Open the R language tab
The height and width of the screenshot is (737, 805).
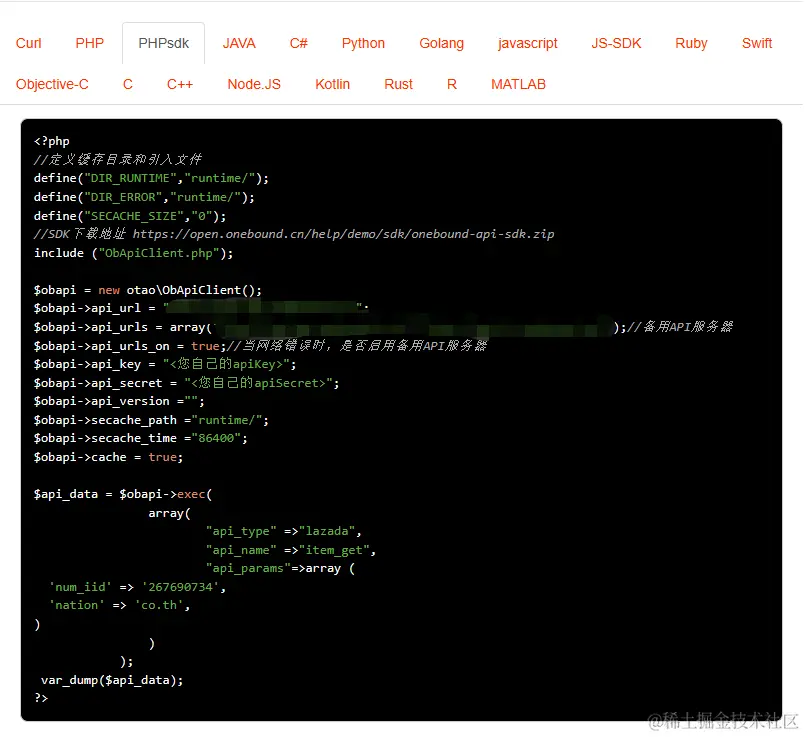click(452, 84)
